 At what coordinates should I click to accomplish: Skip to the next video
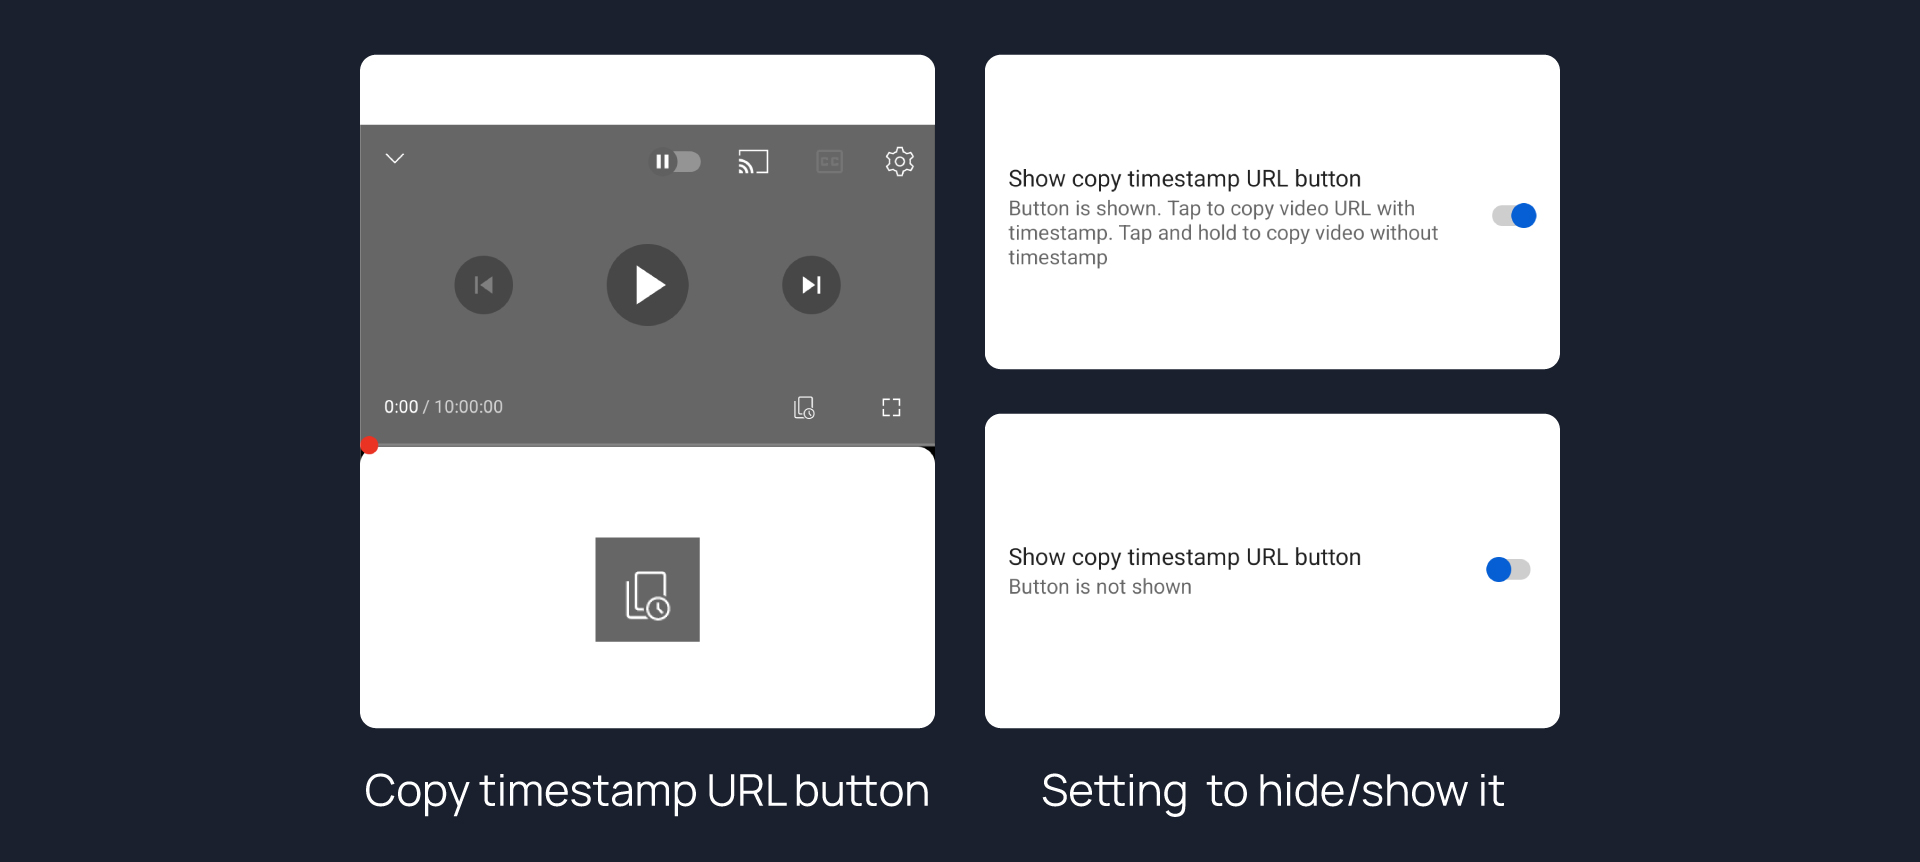click(811, 286)
